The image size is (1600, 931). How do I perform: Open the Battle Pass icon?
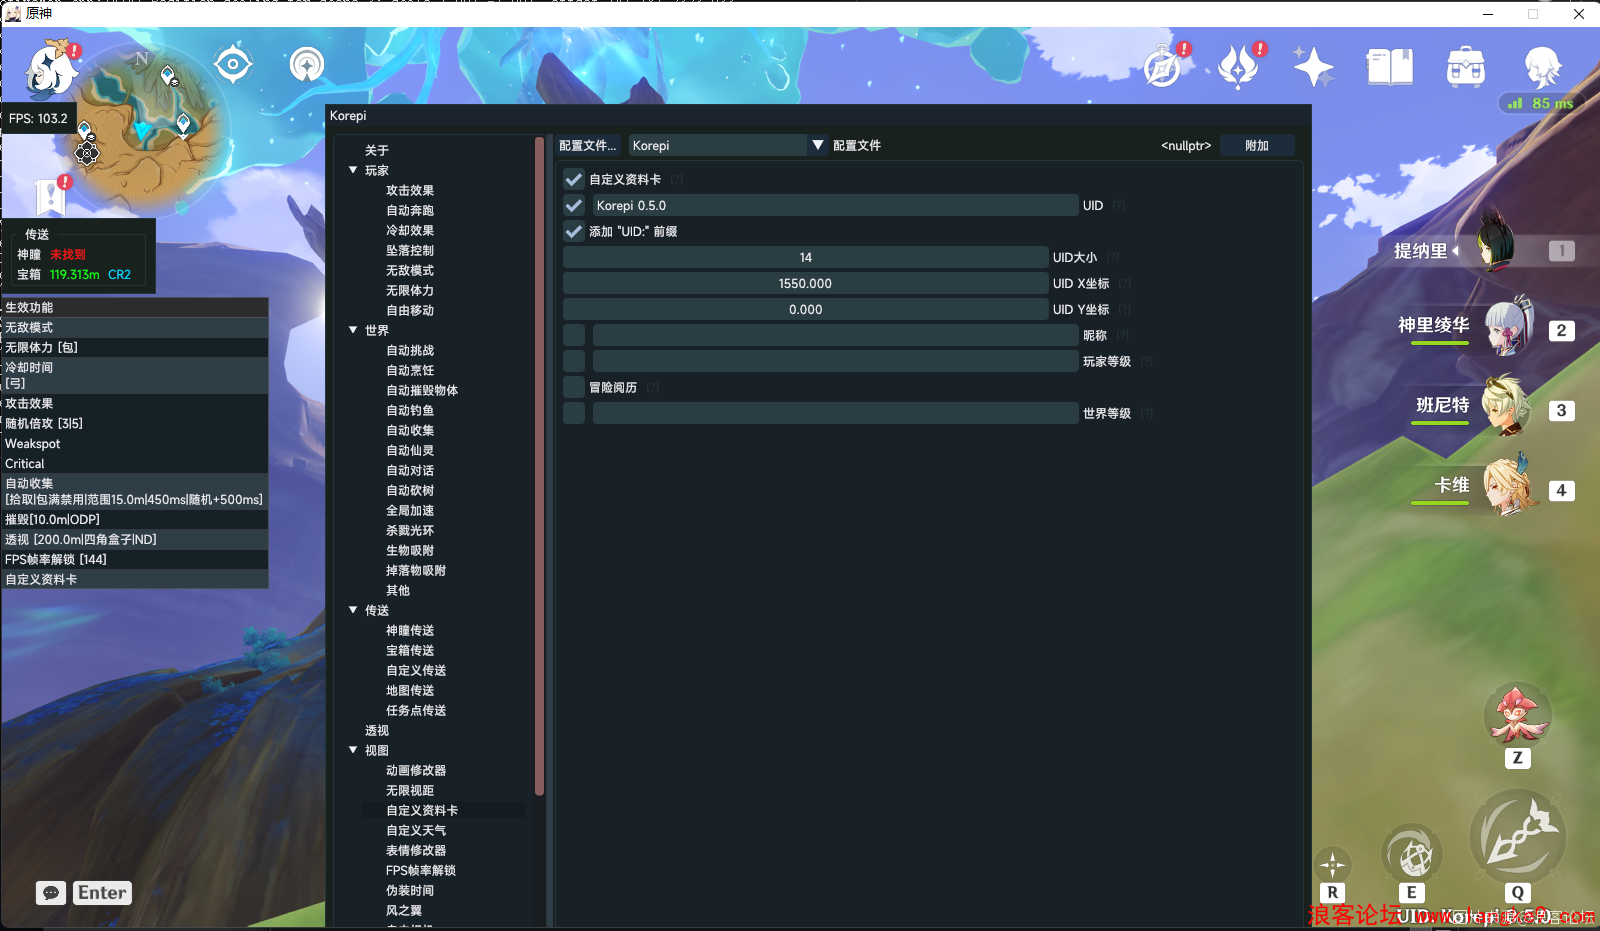(x=1238, y=67)
